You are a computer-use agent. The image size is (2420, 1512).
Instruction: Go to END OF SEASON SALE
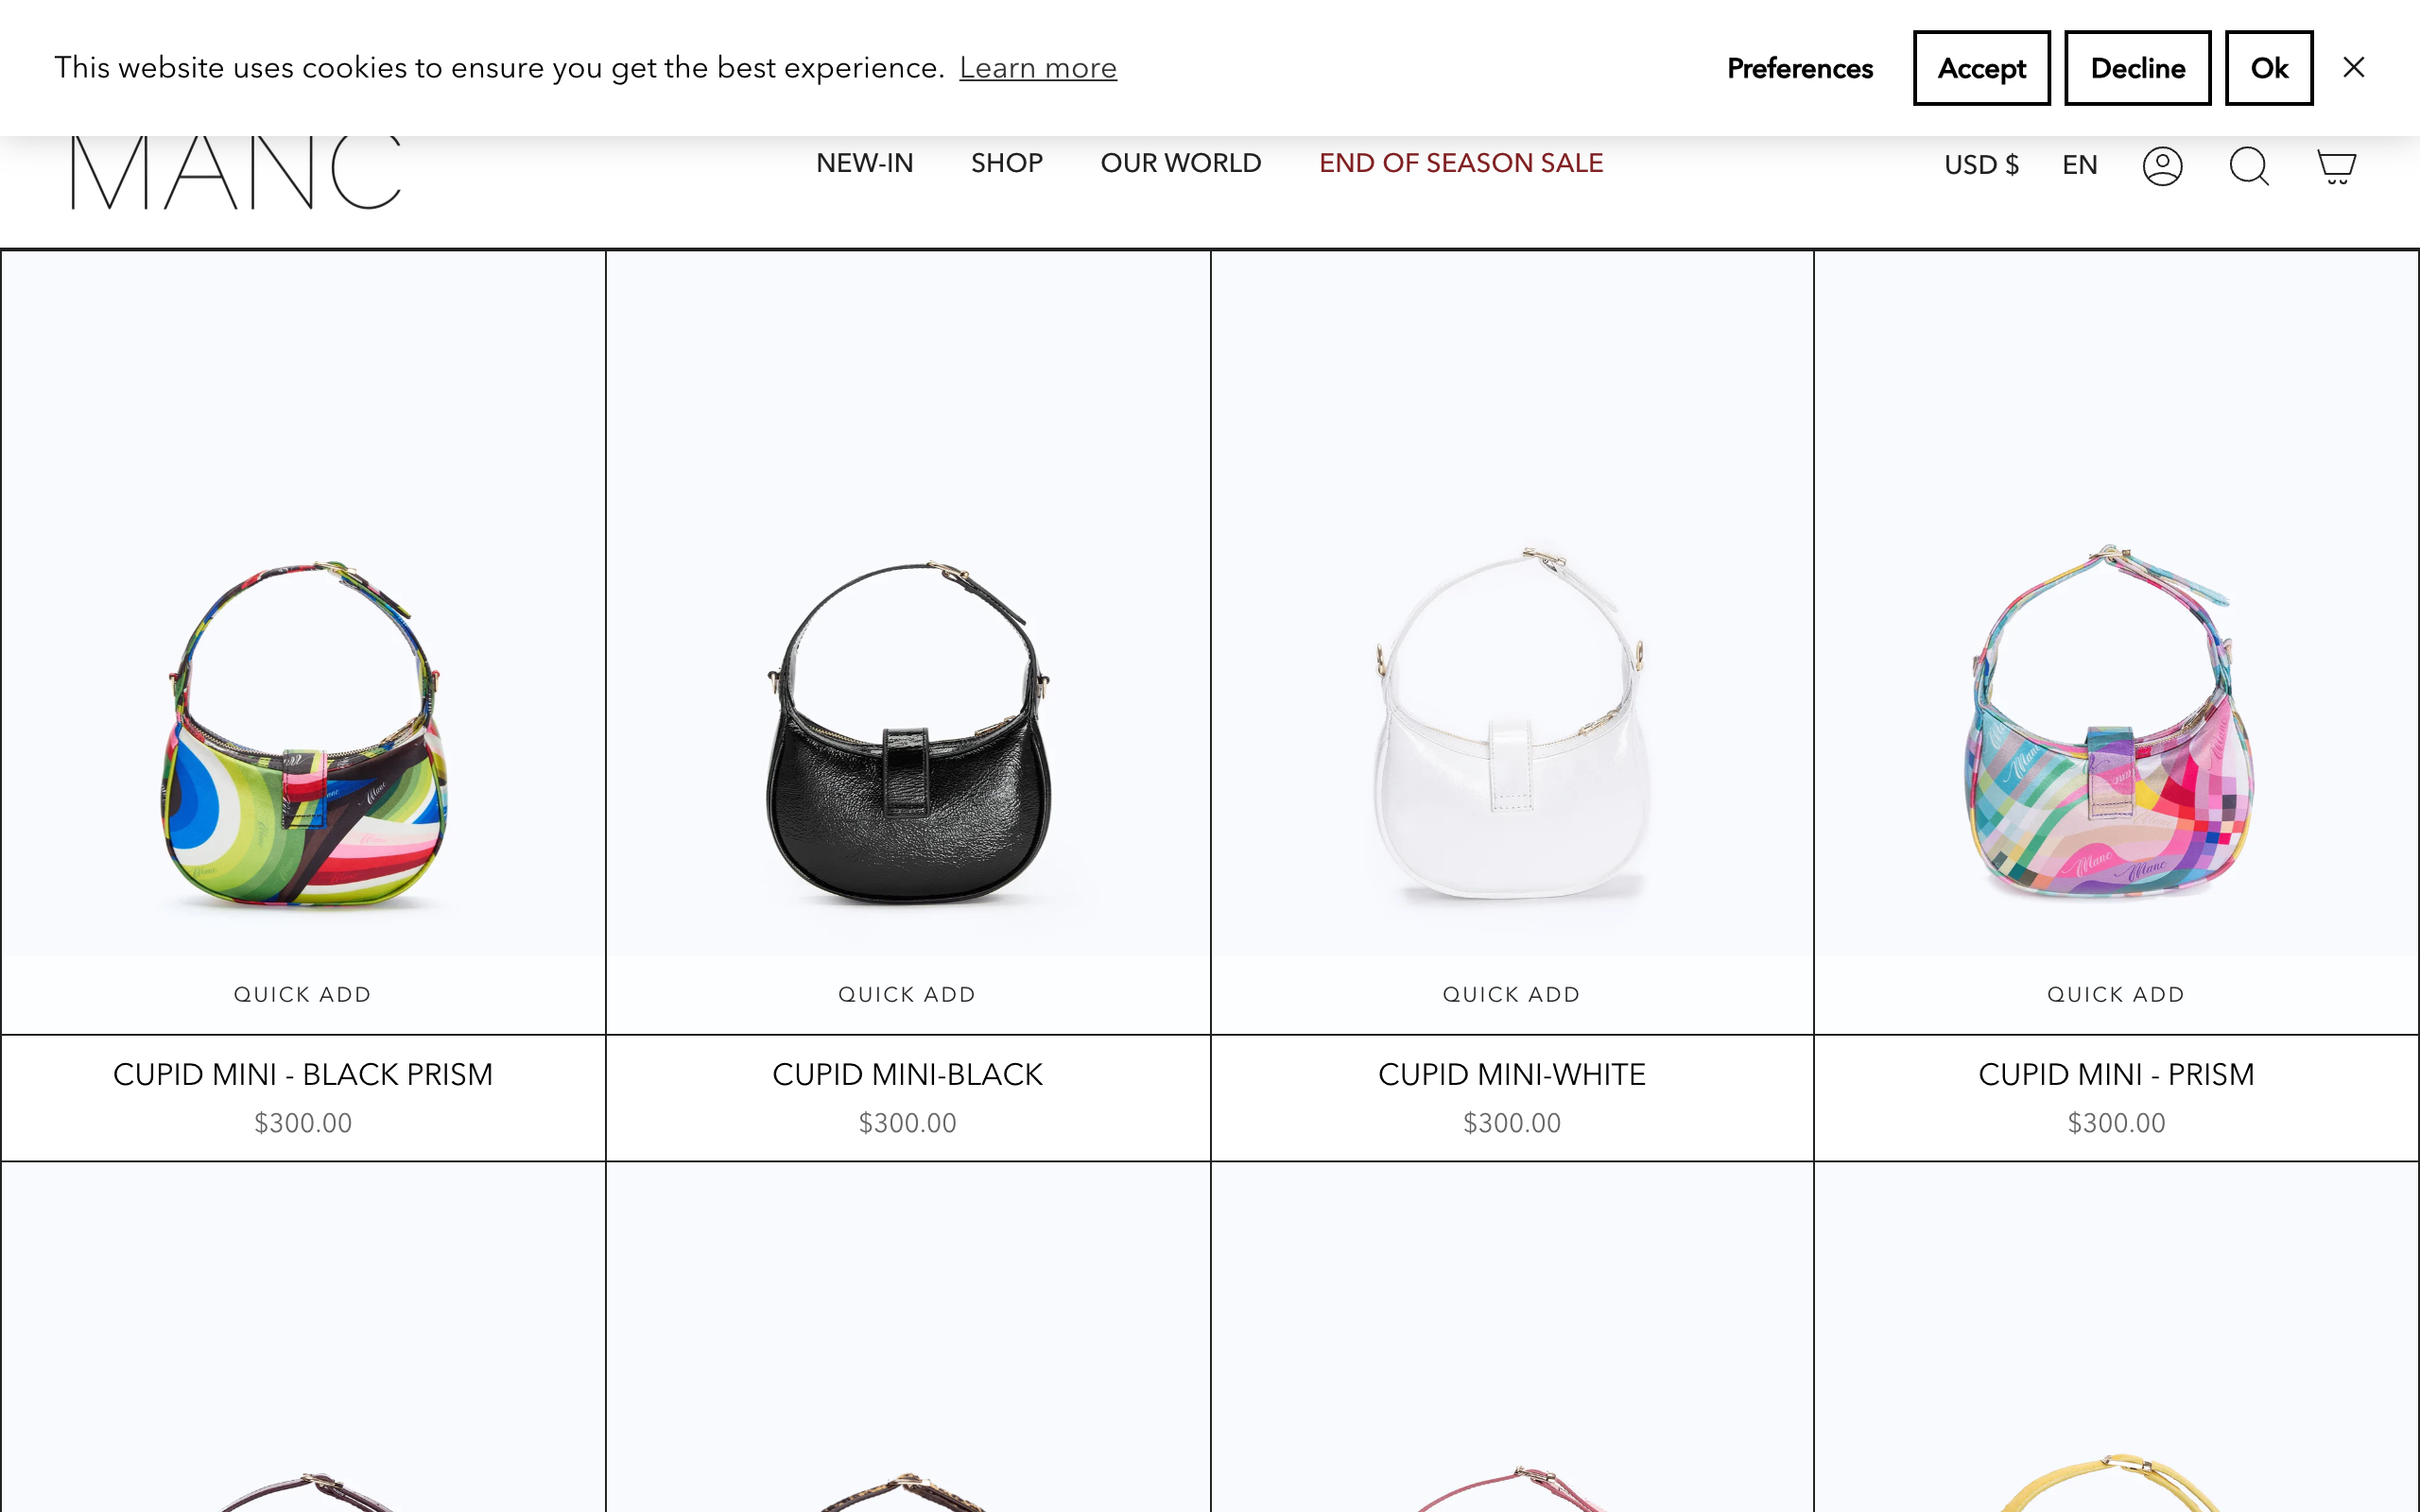point(1460,163)
